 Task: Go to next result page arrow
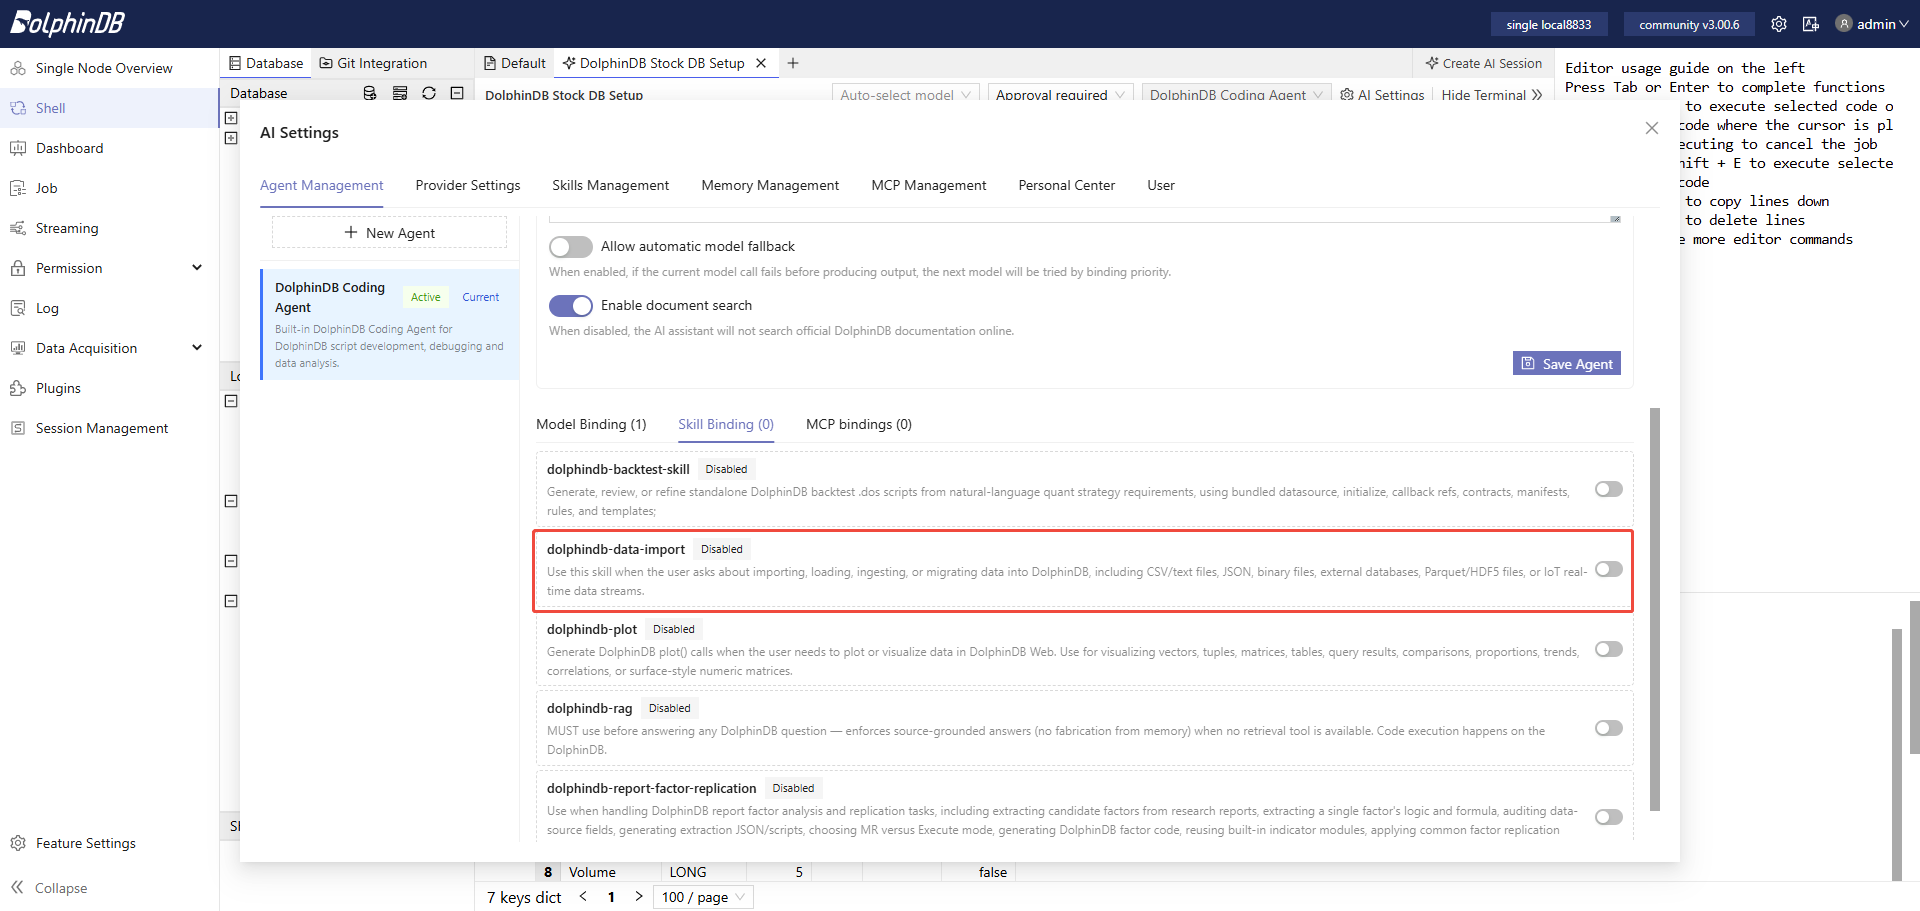pos(639,897)
